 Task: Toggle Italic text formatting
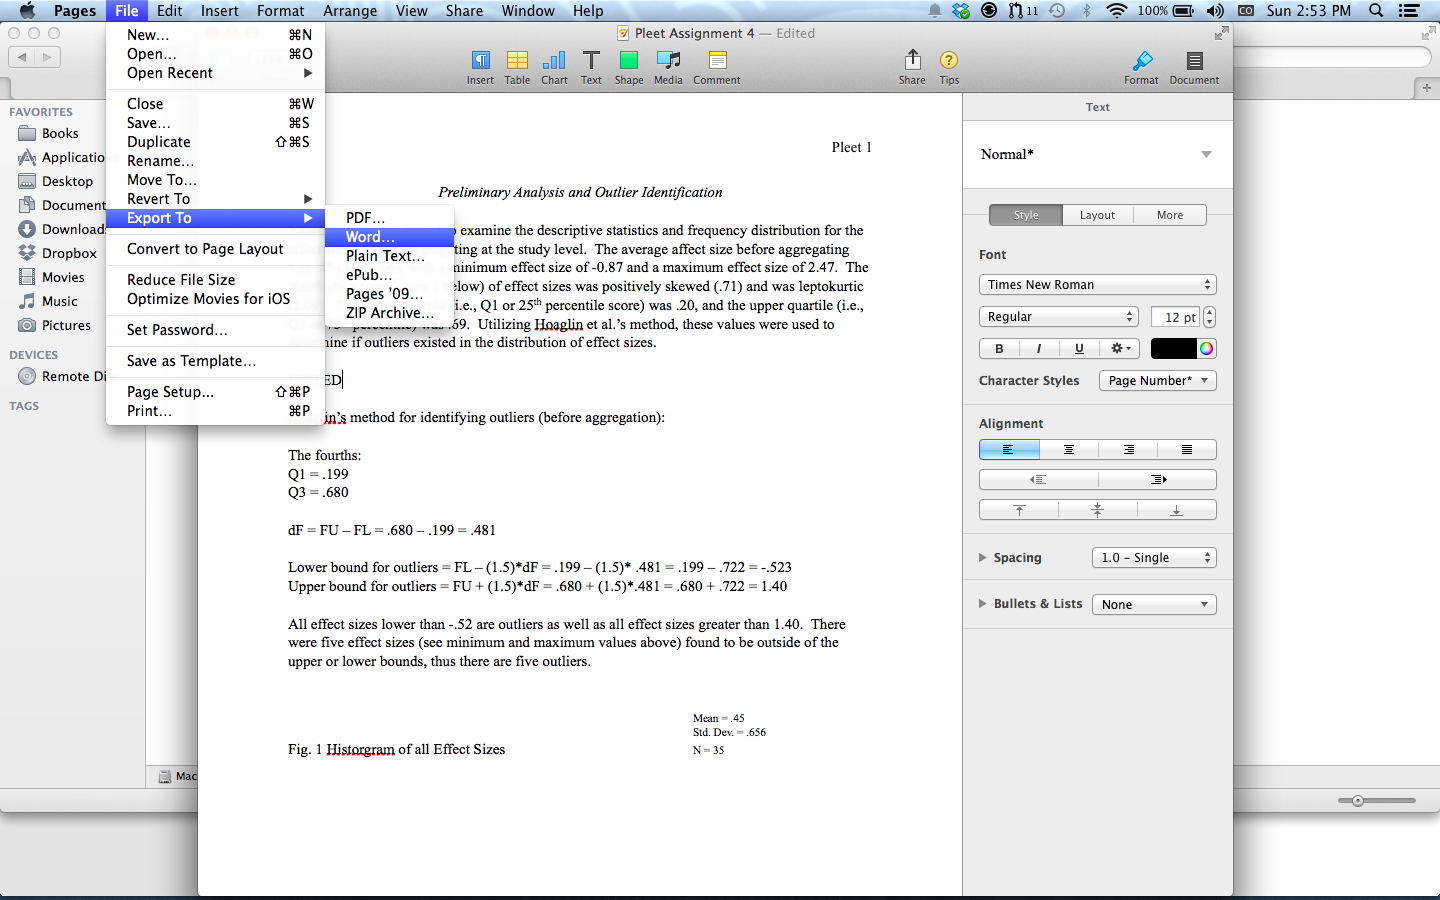pos(1039,349)
